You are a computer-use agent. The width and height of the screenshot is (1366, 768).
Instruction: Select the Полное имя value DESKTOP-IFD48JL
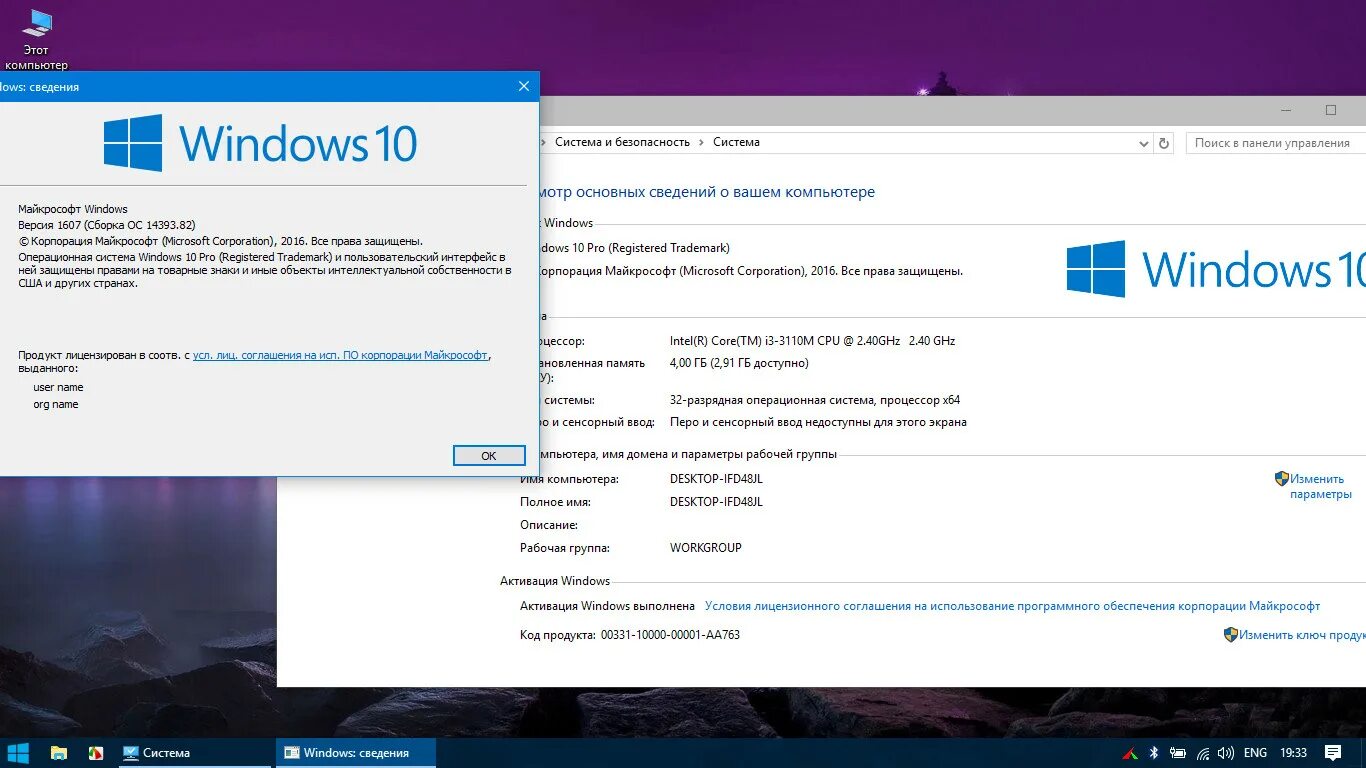[x=716, y=502]
